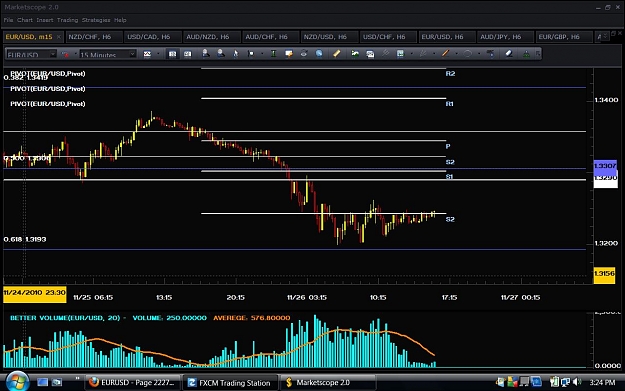Viewport: 625px width, 391px height.
Task: Switch to the USD/CAD, H6 chart tab
Action: click(x=152, y=37)
